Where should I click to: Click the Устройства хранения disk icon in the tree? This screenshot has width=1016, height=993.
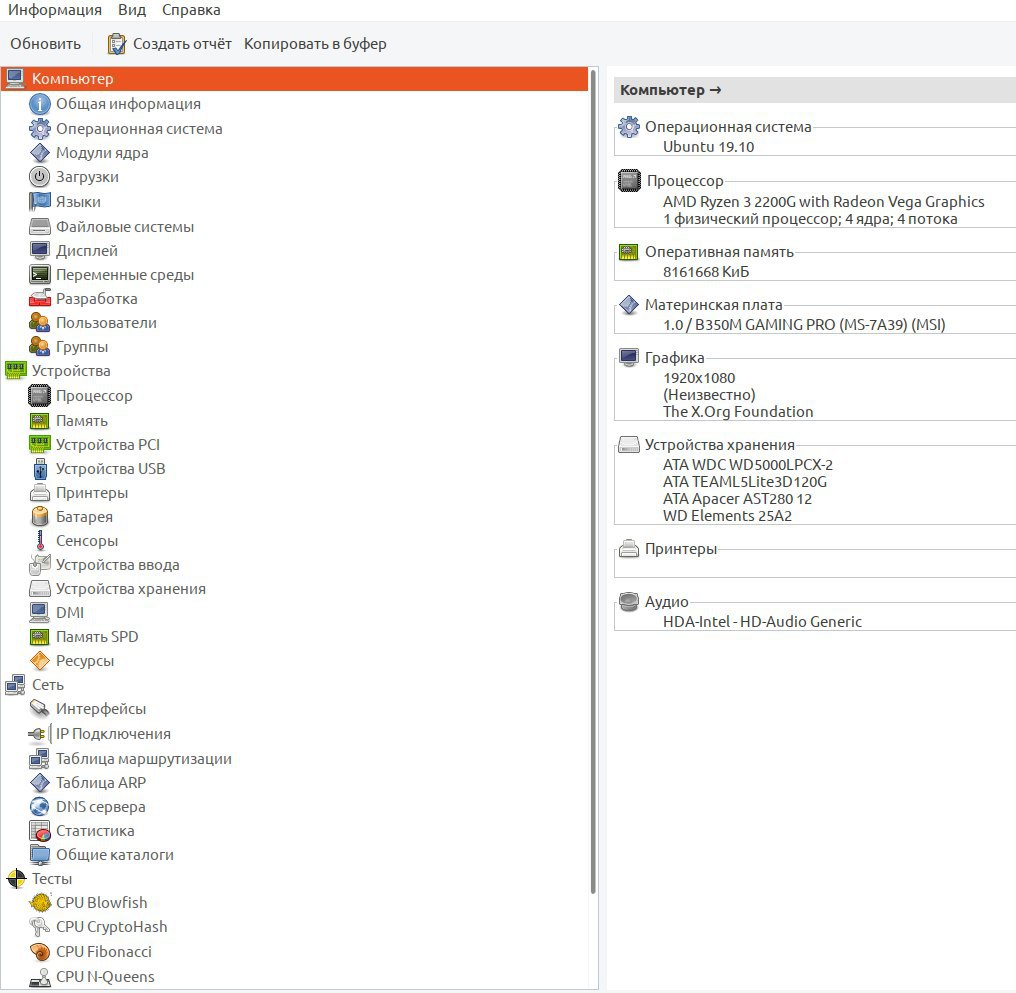tap(40, 589)
